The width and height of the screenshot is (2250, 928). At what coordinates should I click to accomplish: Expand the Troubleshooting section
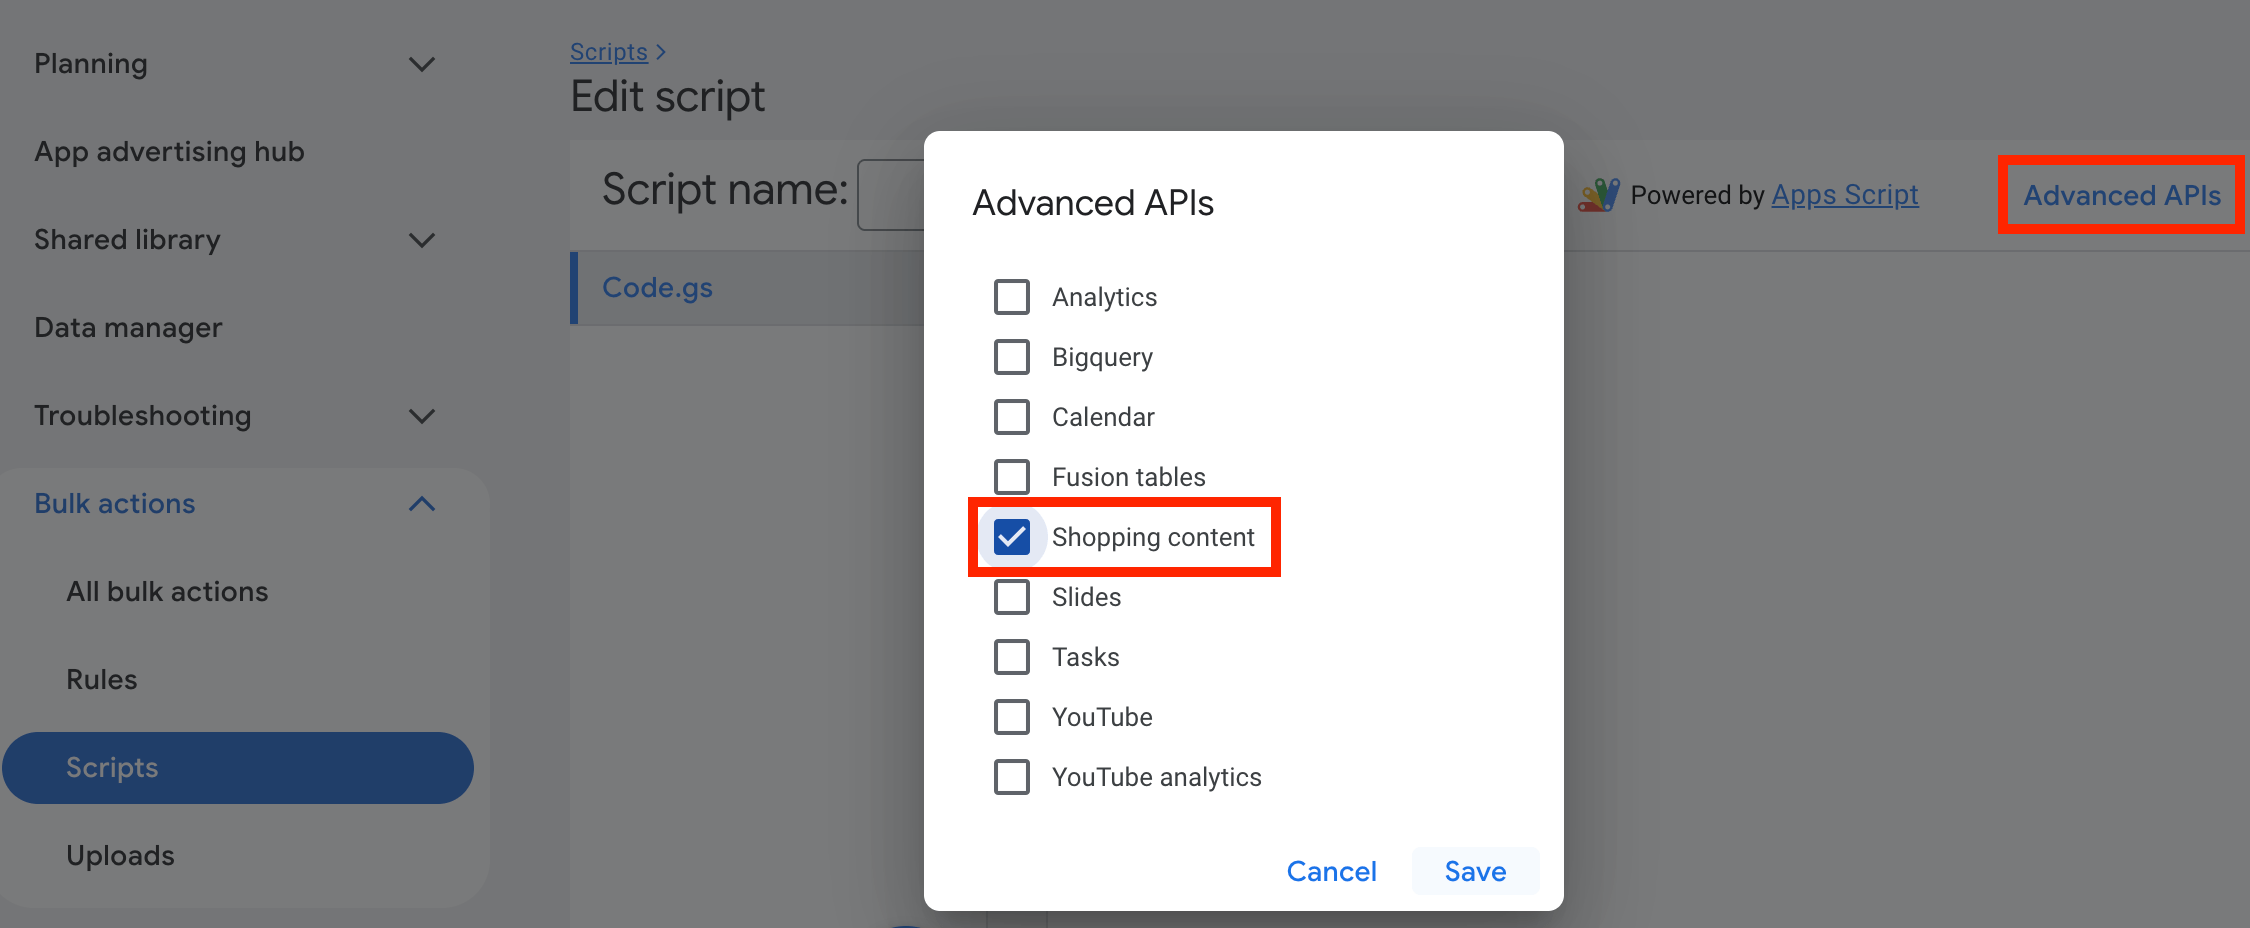click(x=422, y=416)
